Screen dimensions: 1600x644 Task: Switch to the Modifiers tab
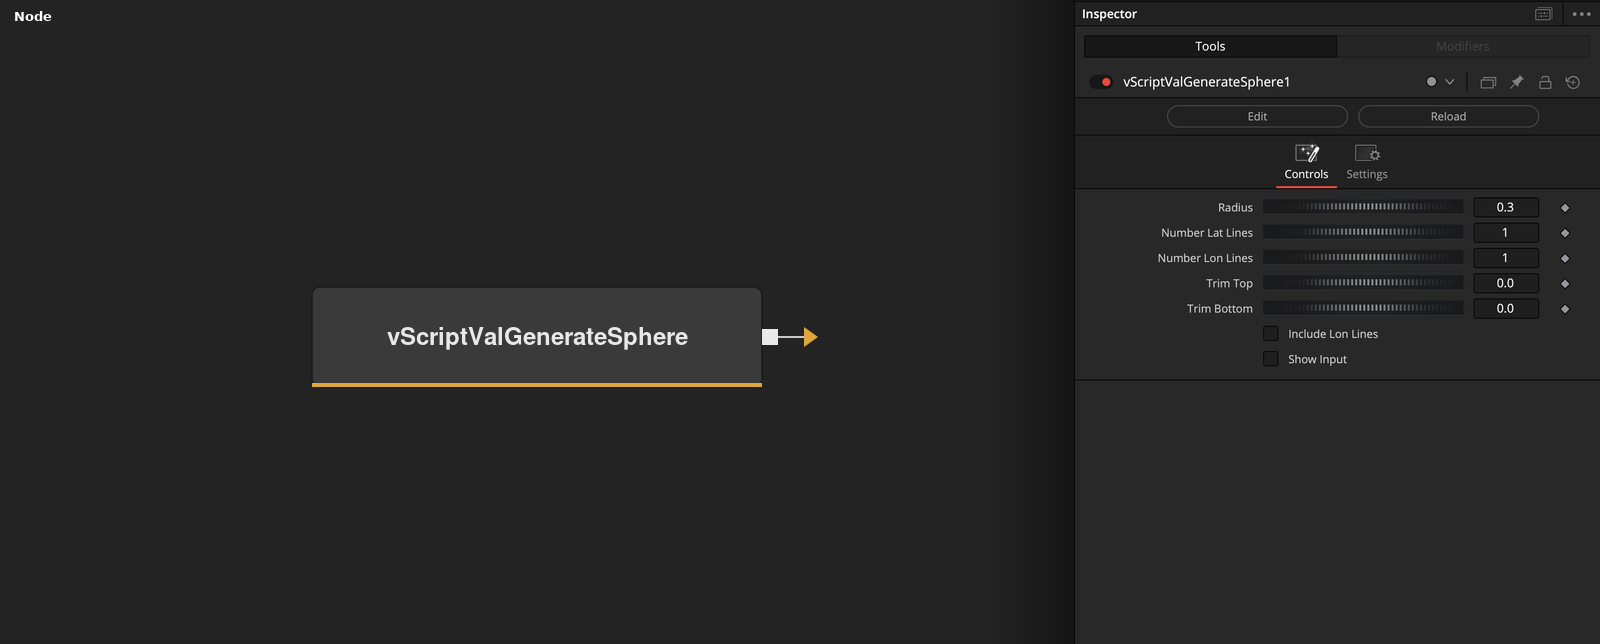point(1463,46)
